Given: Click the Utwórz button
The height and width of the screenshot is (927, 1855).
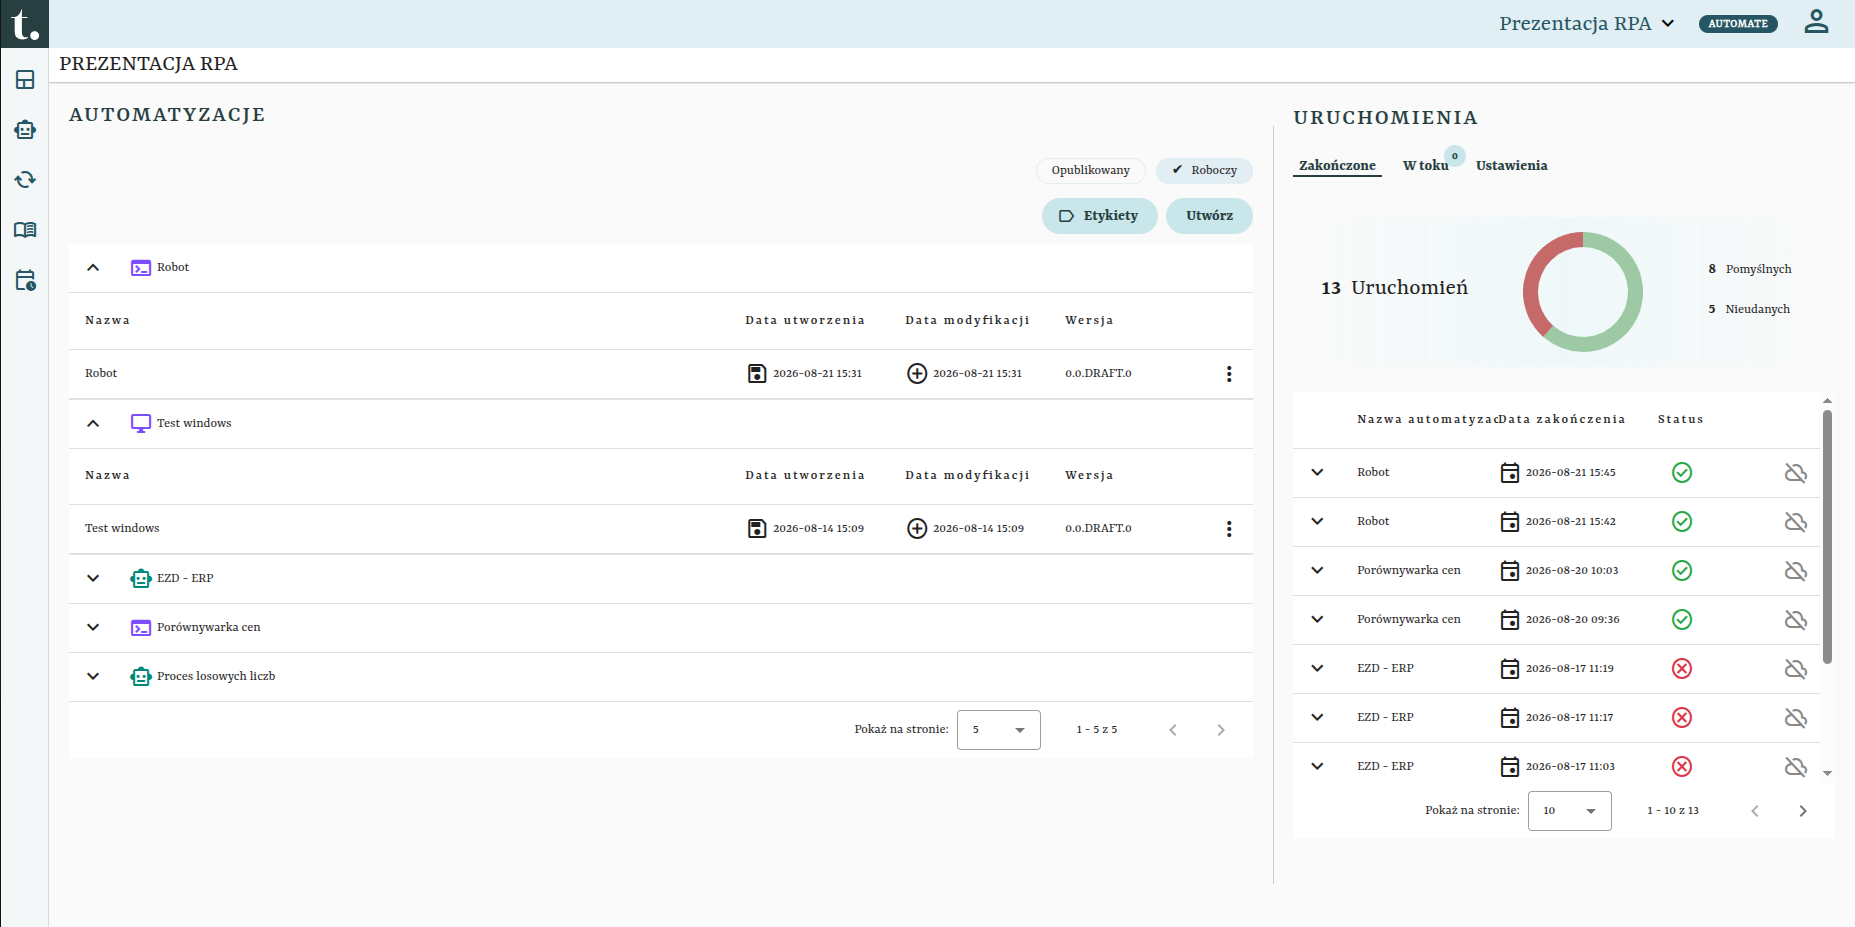Looking at the screenshot, I should [x=1209, y=216].
